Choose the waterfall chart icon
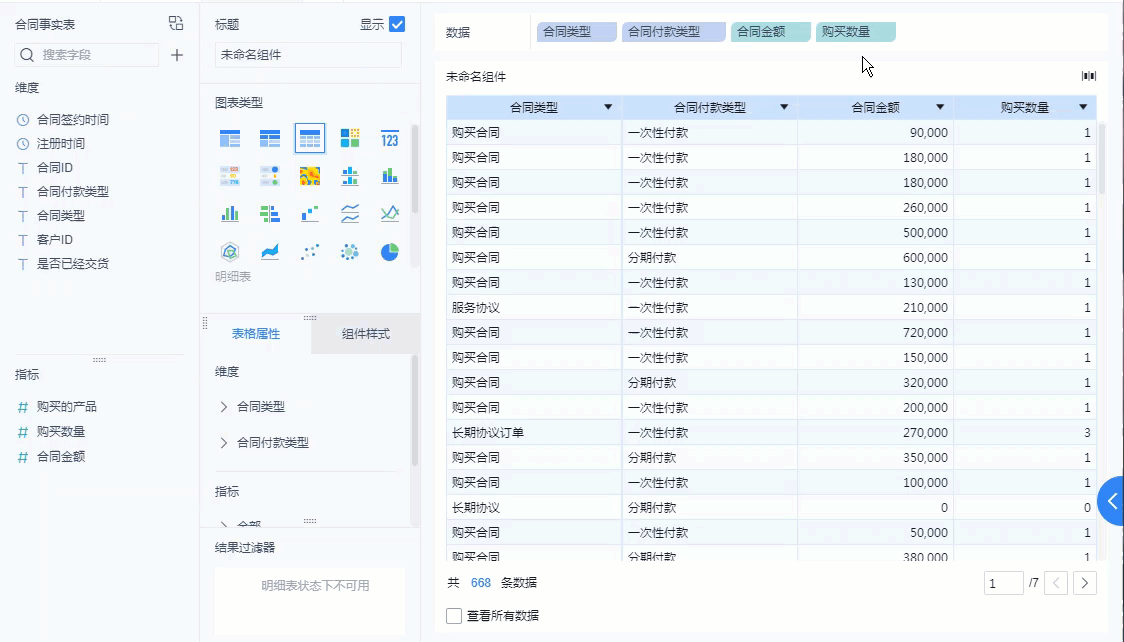Viewport: 1124px width, 642px height. coord(310,214)
